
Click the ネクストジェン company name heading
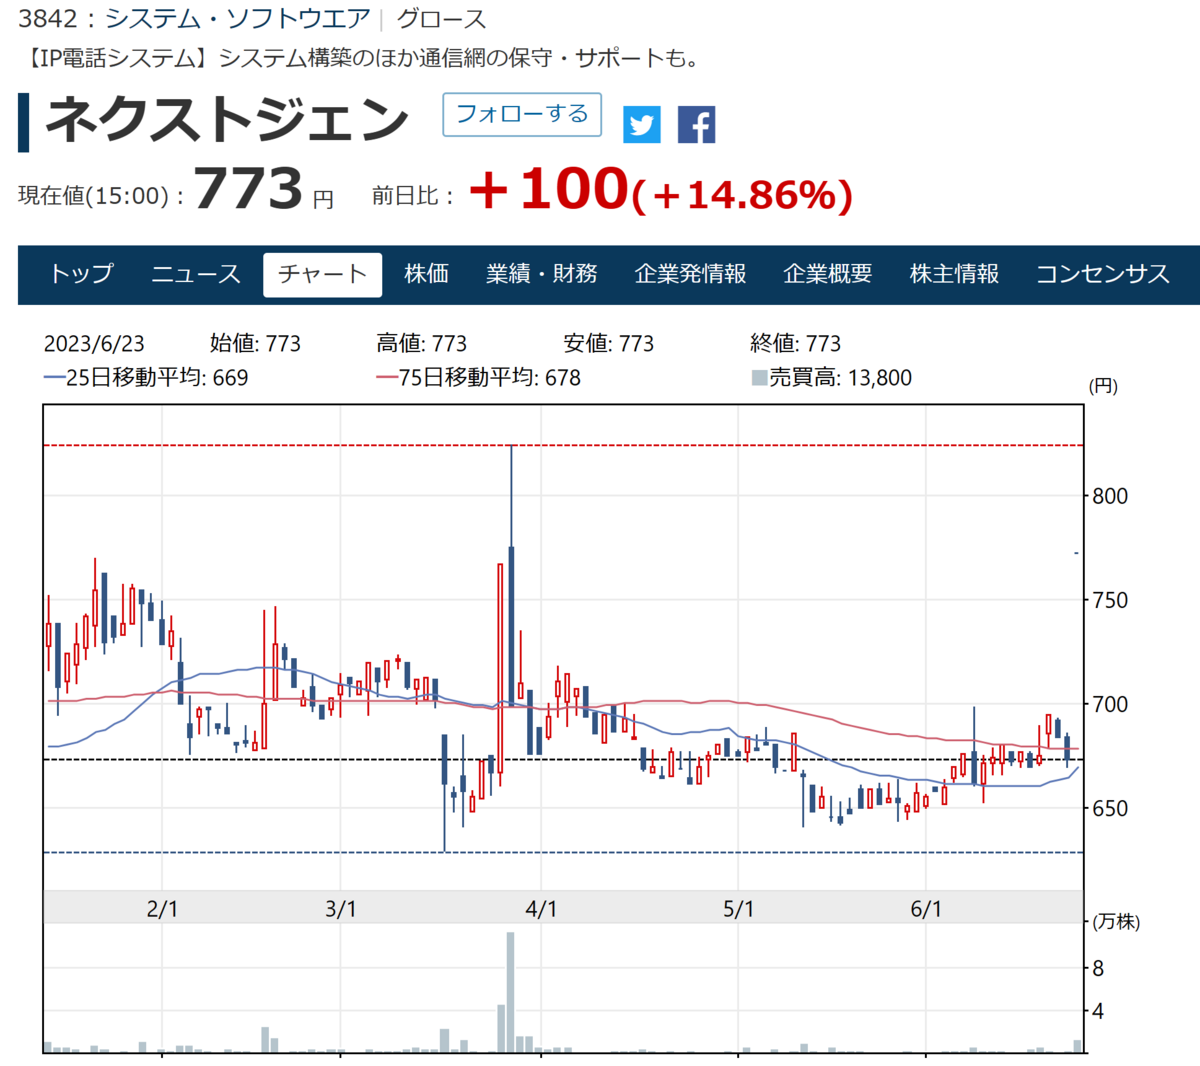click(228, 120)
